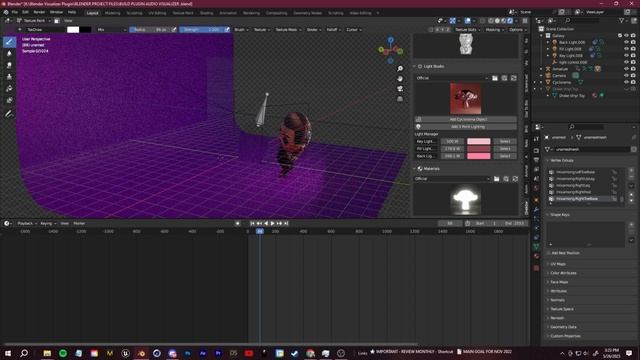Select the Draw brush tool

point(9,42)
